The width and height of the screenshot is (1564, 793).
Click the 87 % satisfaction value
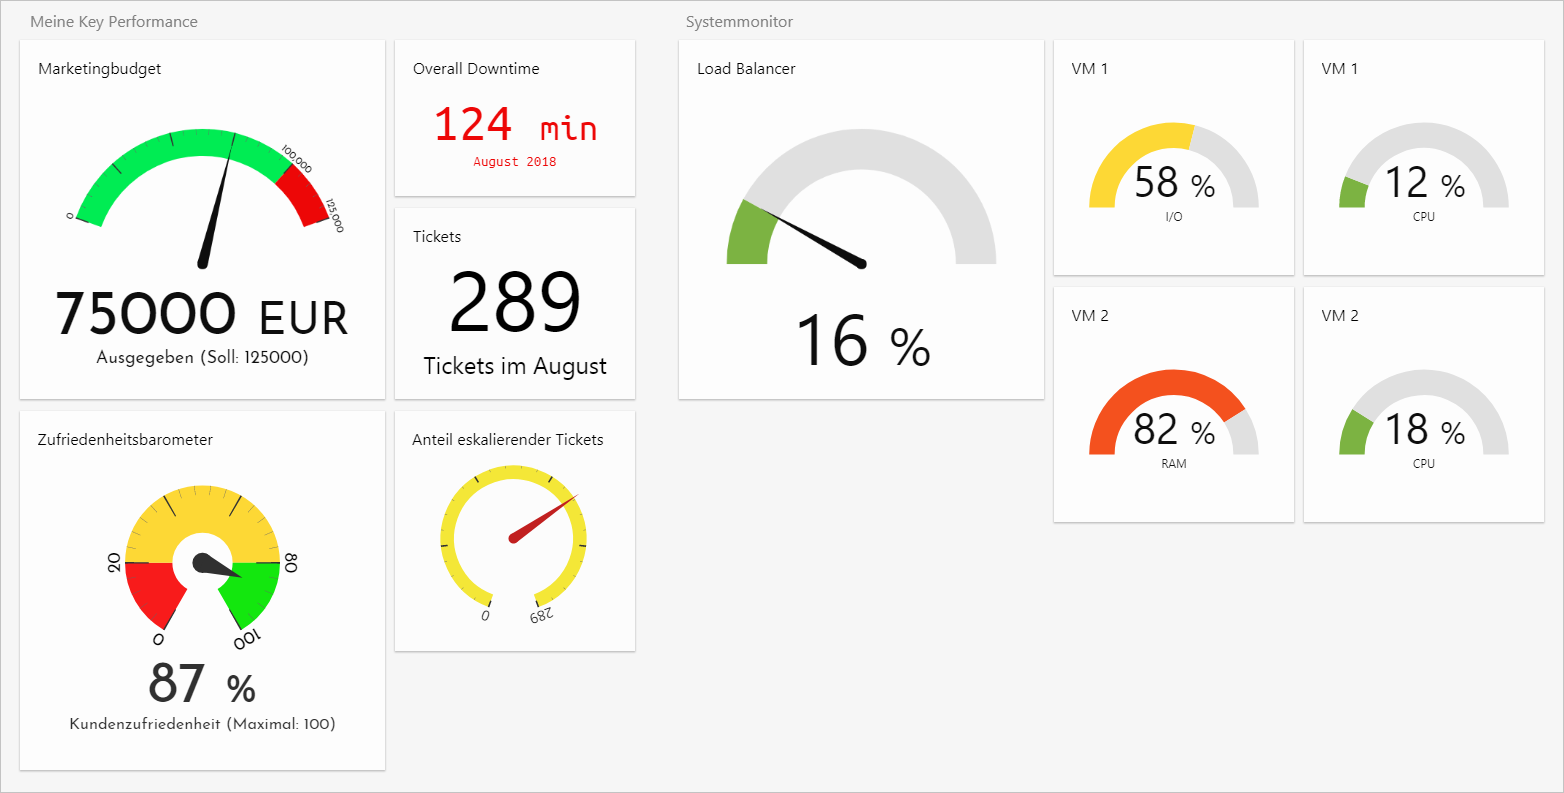point(202,685)
